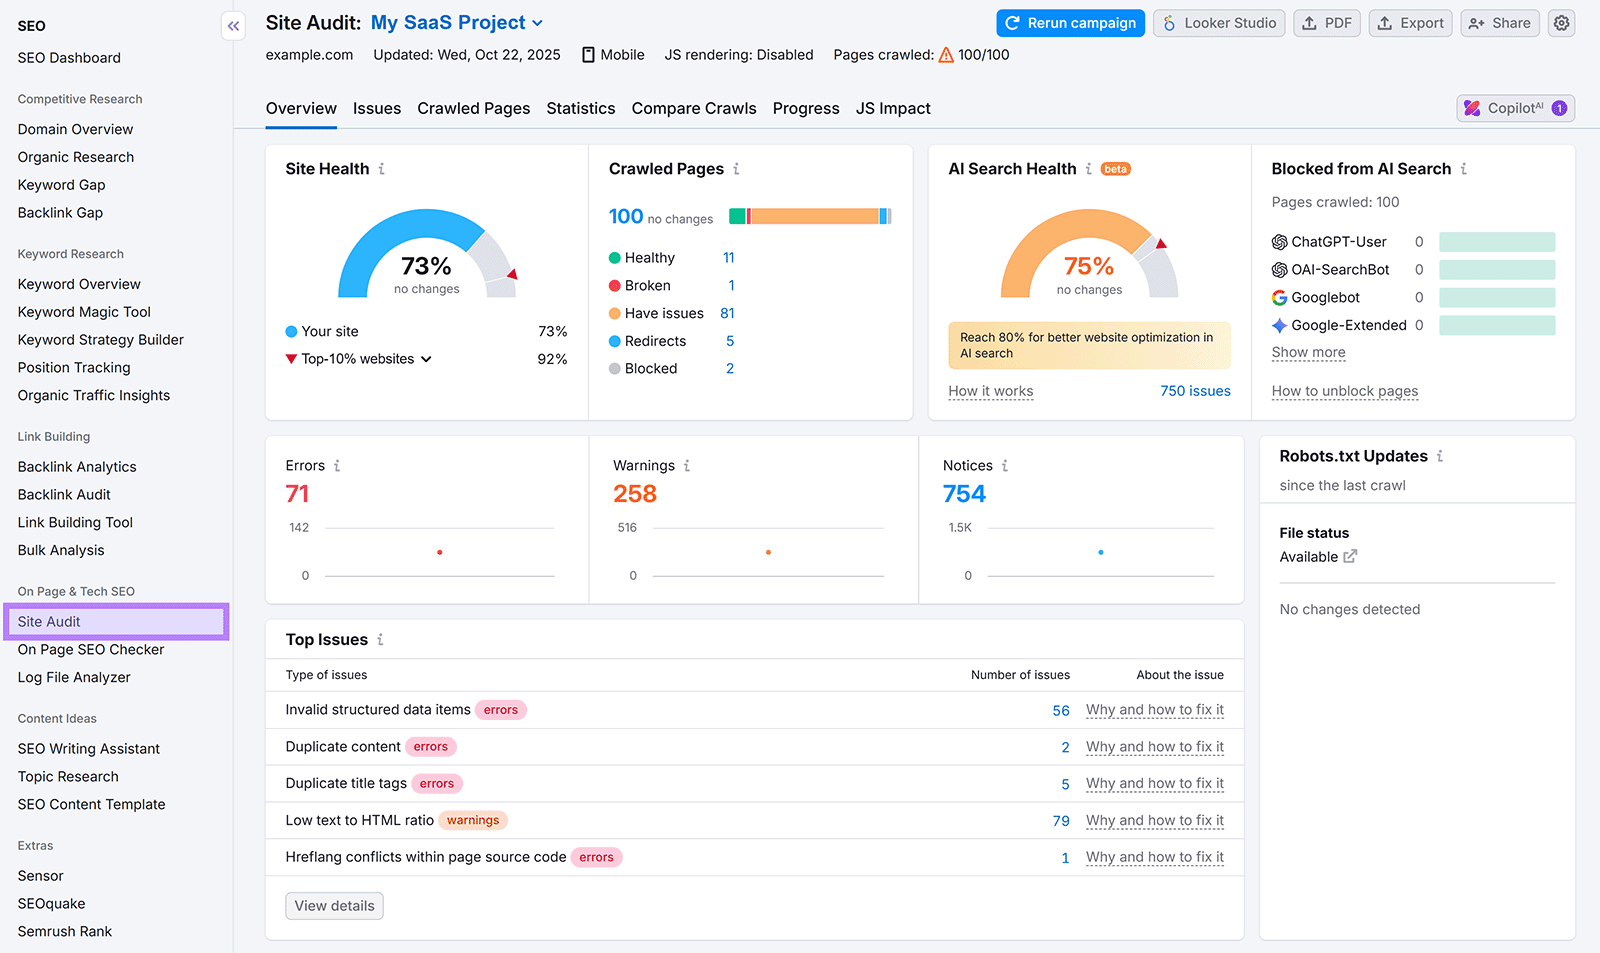The width and height of the screenshot is (1600, 953).
Task: Expand Show more in Blocked from AI Search
Action: tap(1308, 352)
